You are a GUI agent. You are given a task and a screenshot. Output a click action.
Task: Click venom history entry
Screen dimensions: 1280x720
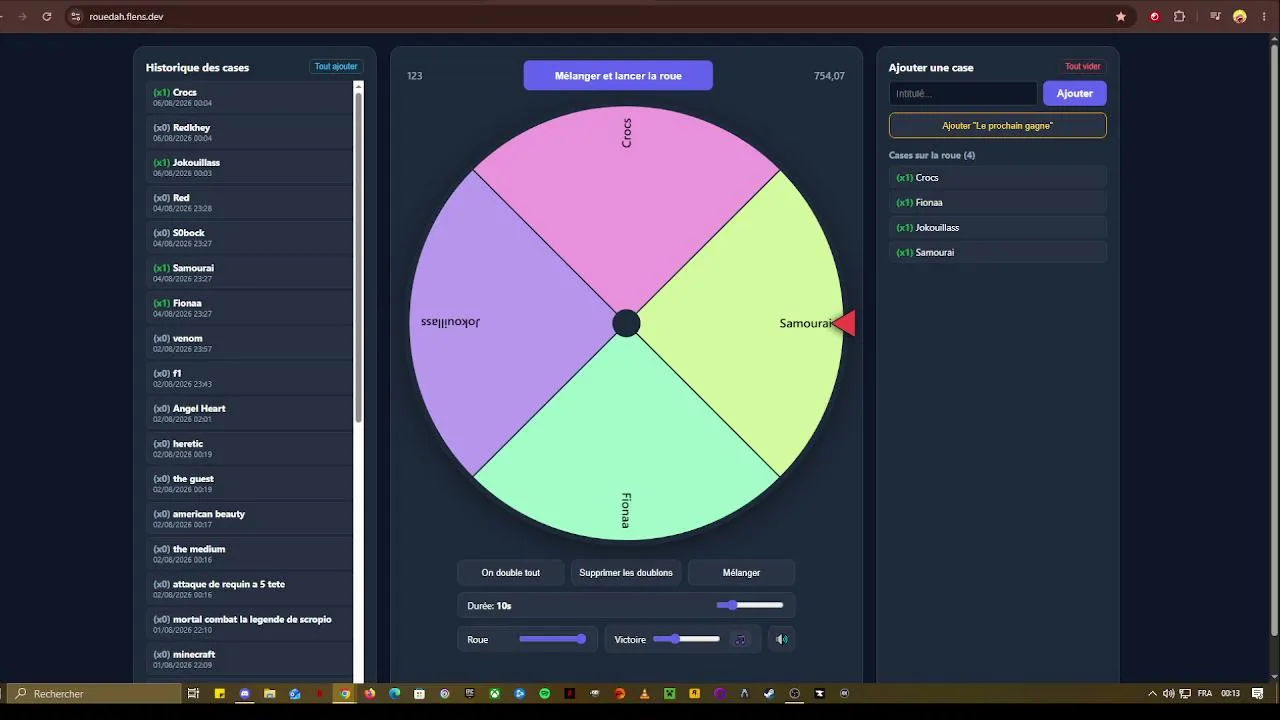tap(249, 343)
